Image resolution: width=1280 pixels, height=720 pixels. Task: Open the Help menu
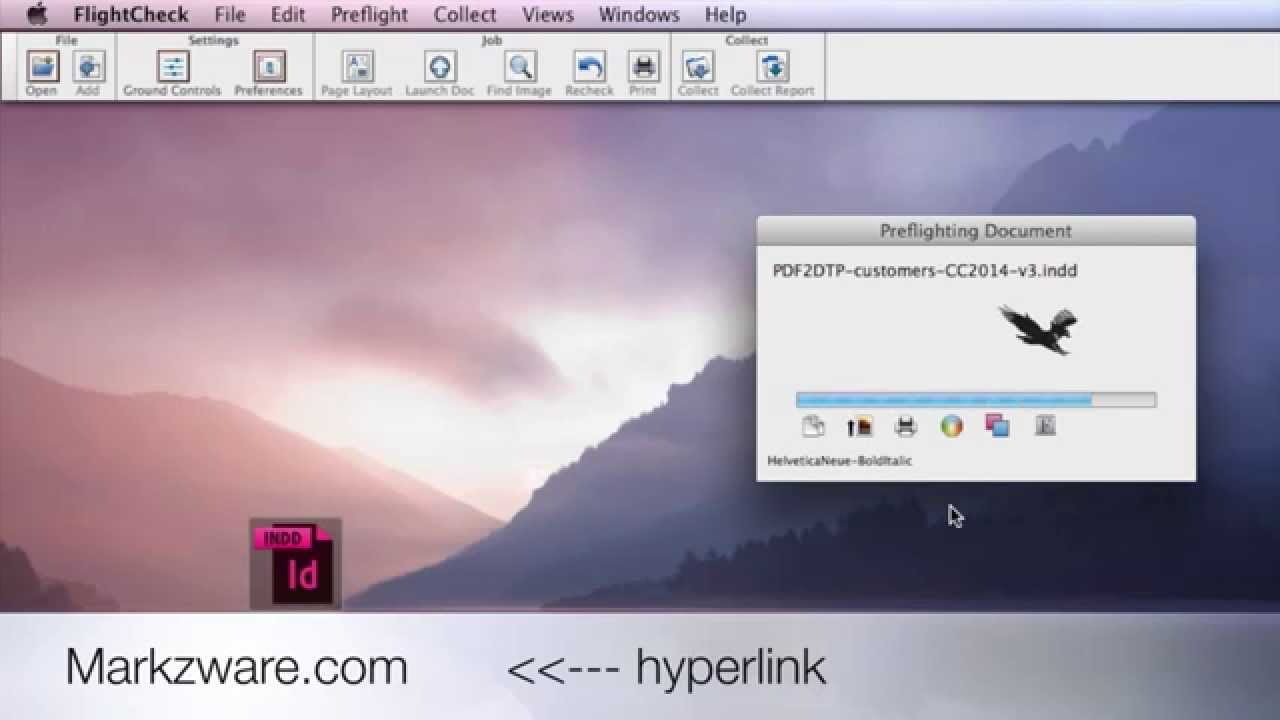pyautogui.click(x=725, y=14)
